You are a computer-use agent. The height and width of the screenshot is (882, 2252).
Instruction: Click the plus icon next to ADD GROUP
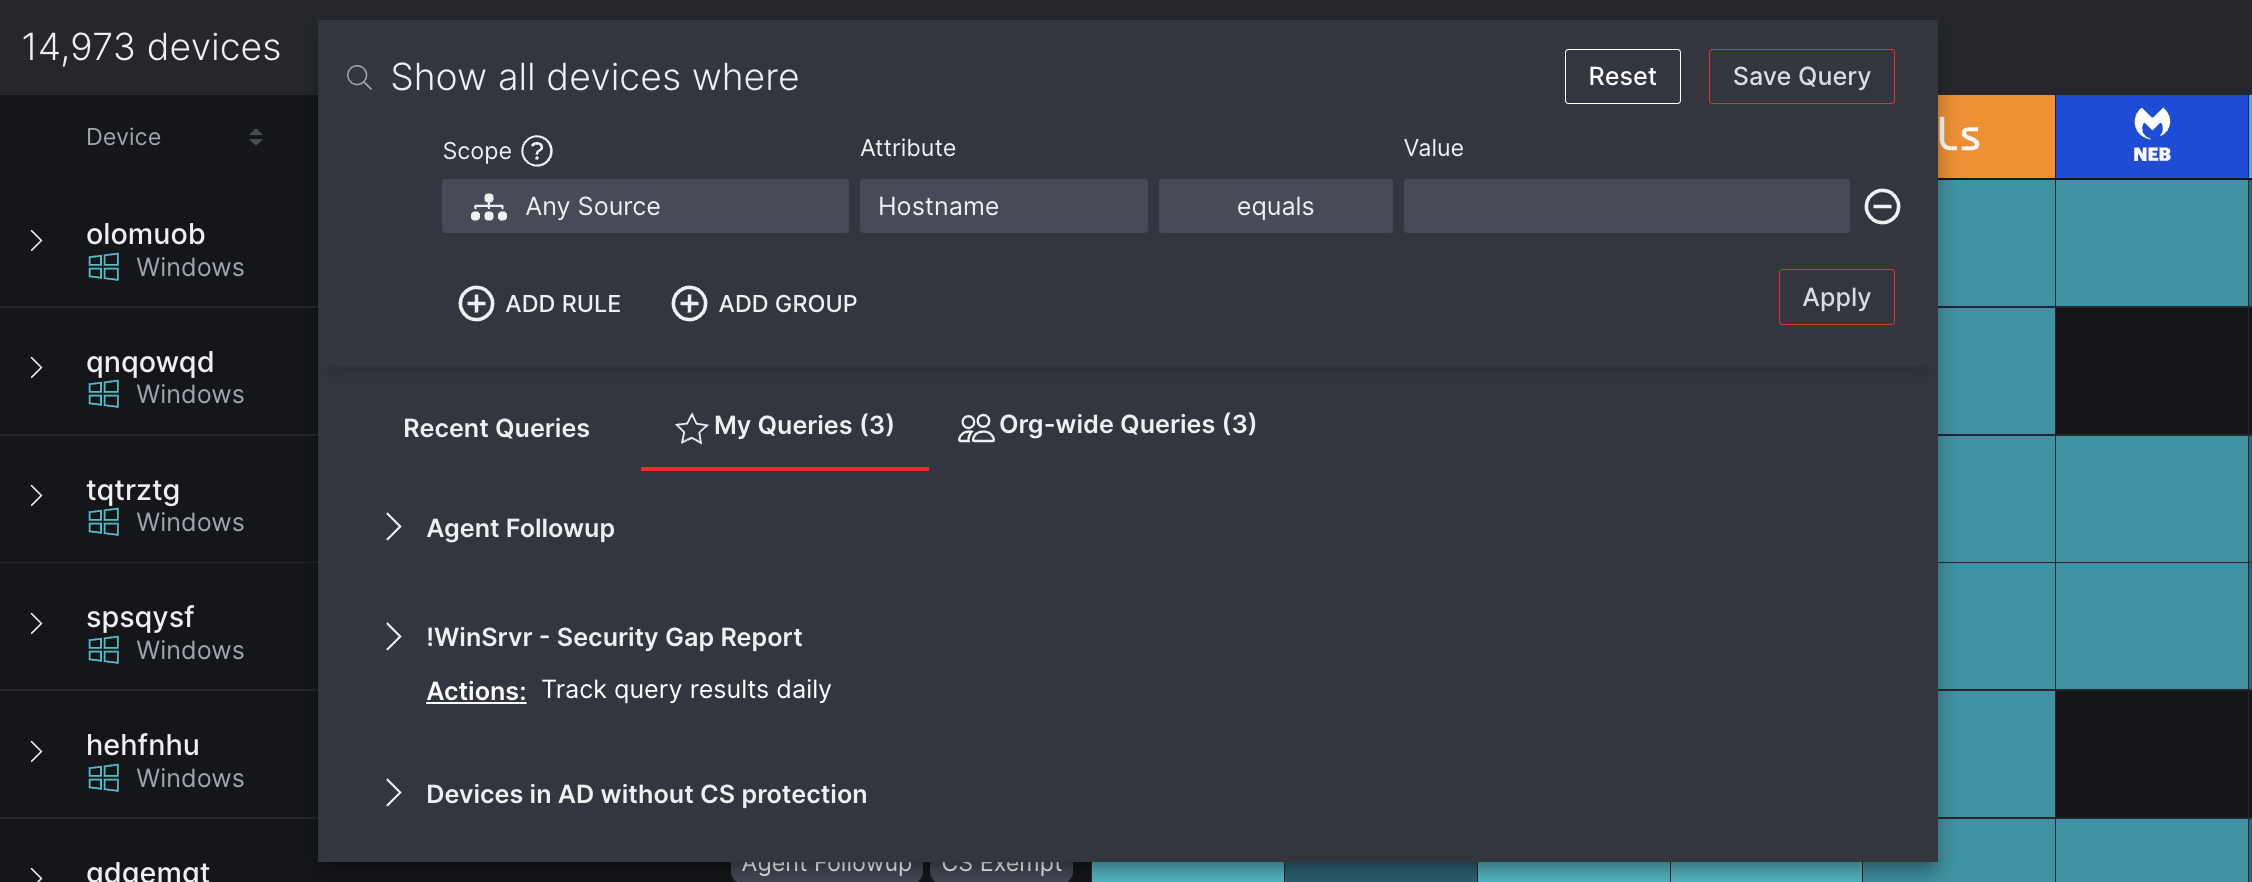[689, 303]
